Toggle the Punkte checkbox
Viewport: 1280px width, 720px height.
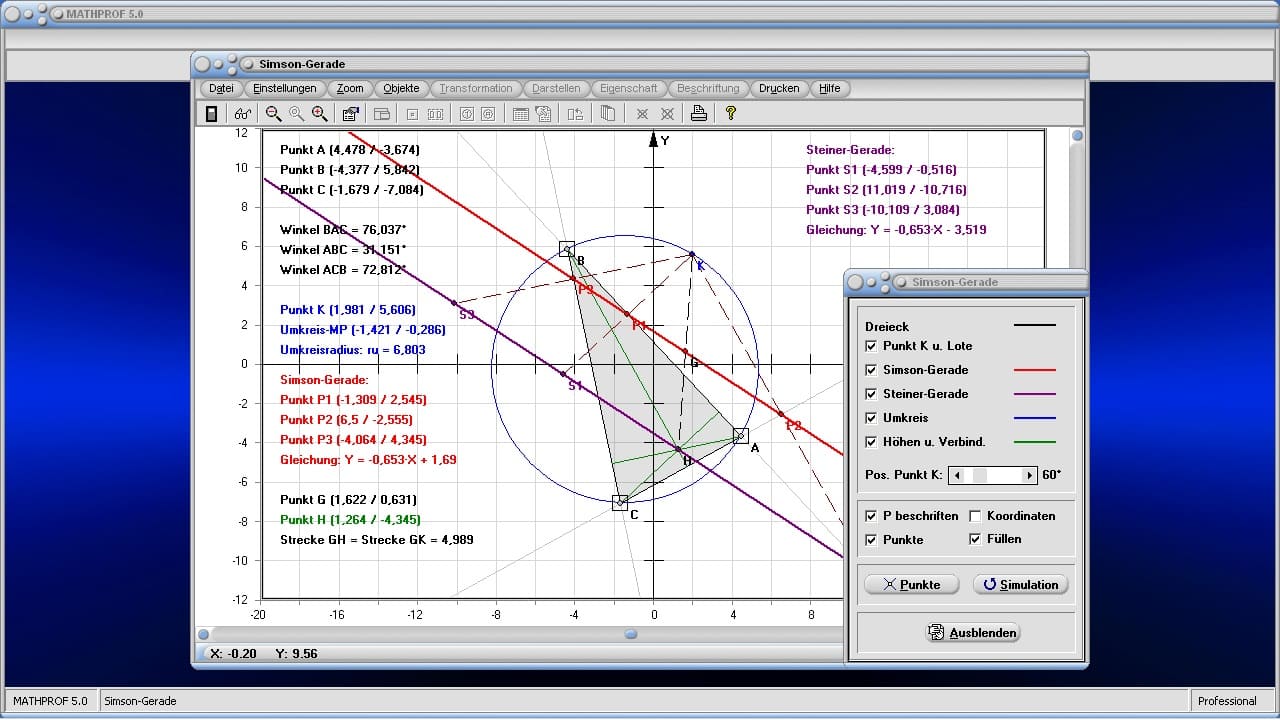tap(871, 540)
